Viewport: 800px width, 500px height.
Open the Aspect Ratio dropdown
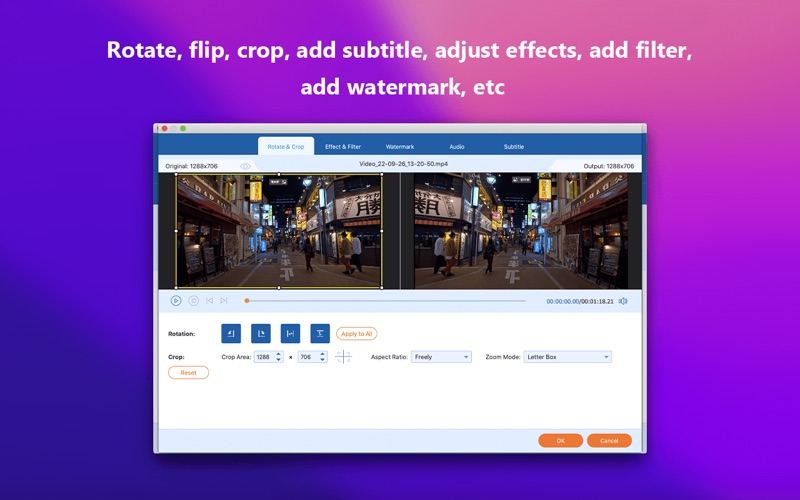(x=441, y=357)
